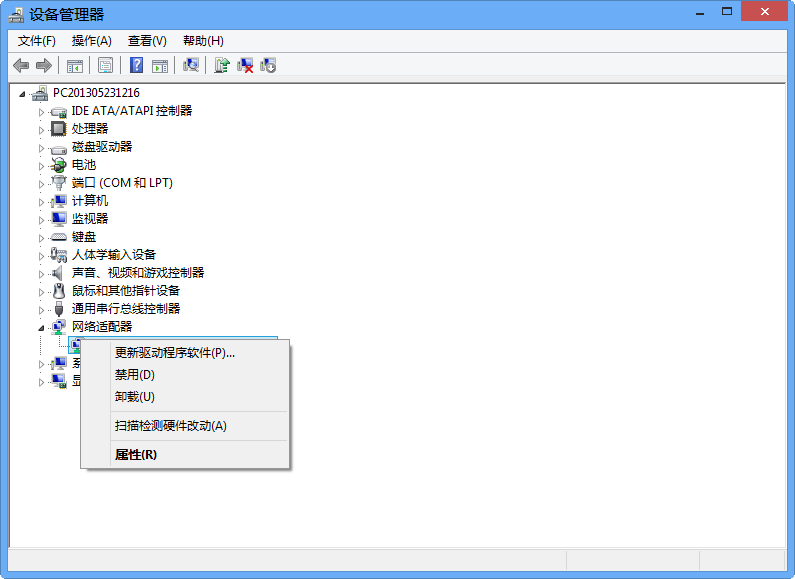
Task: Click the uninstall device red X icon
Action: pos(245,66)
